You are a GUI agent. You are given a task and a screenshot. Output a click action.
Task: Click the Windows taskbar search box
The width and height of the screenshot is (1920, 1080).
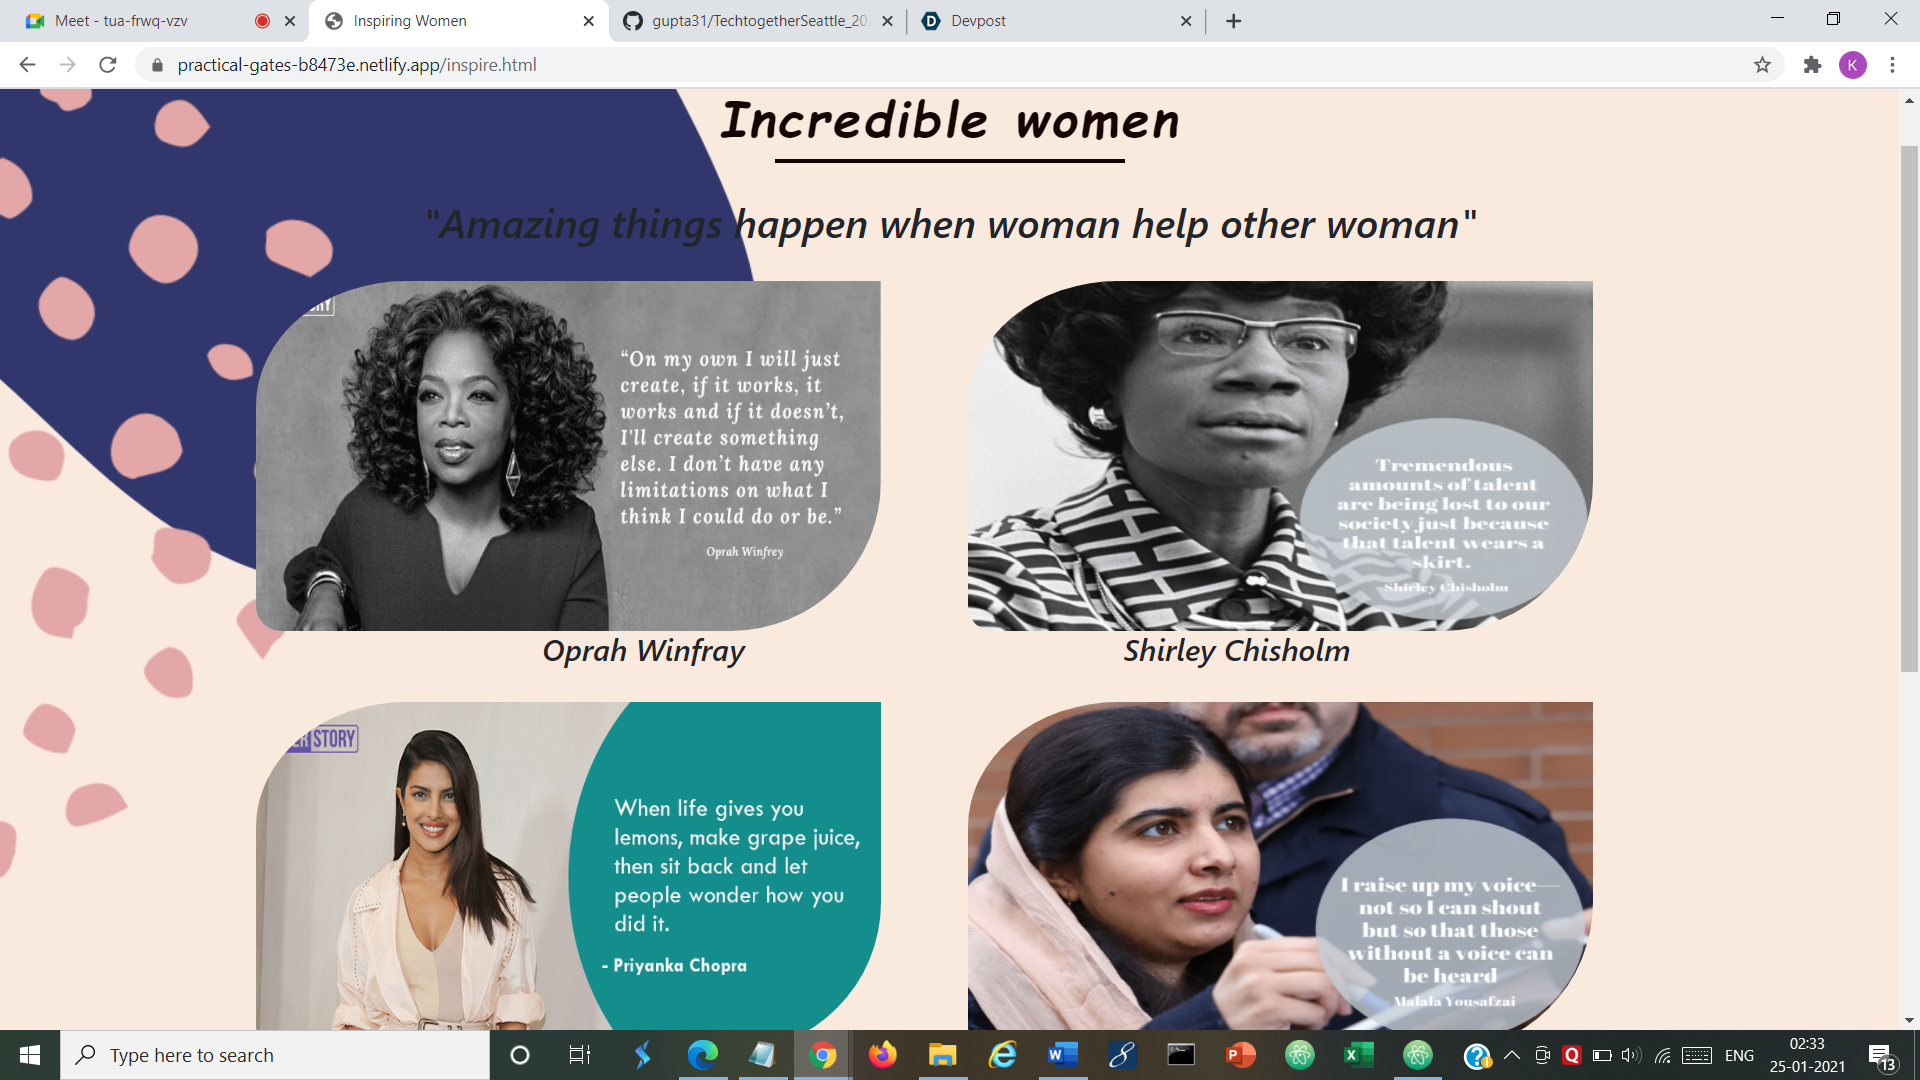pos(275,1055)
